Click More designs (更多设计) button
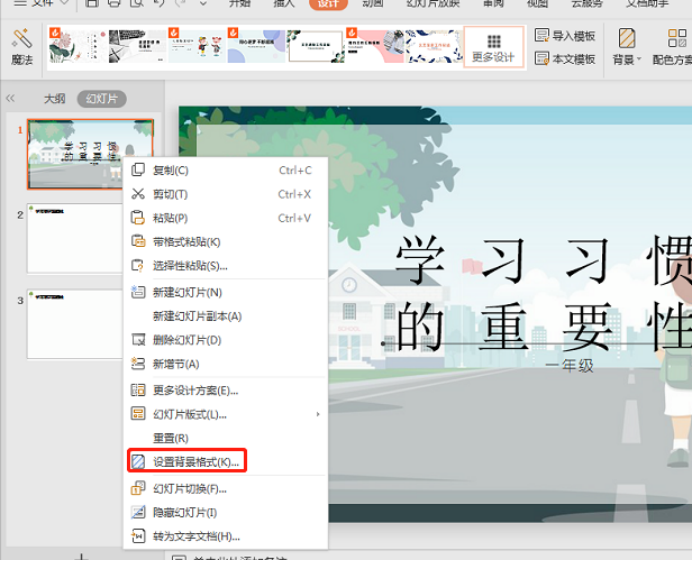 point(493,48)
